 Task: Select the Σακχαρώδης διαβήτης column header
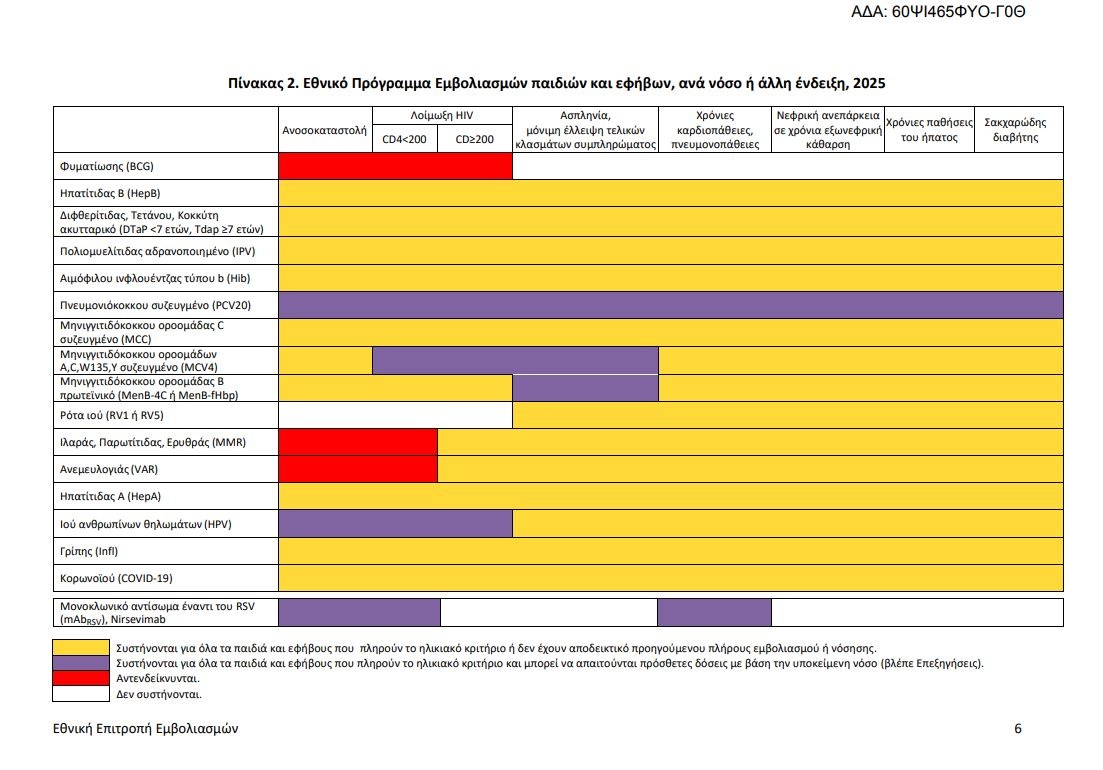tap(1017, 130)
